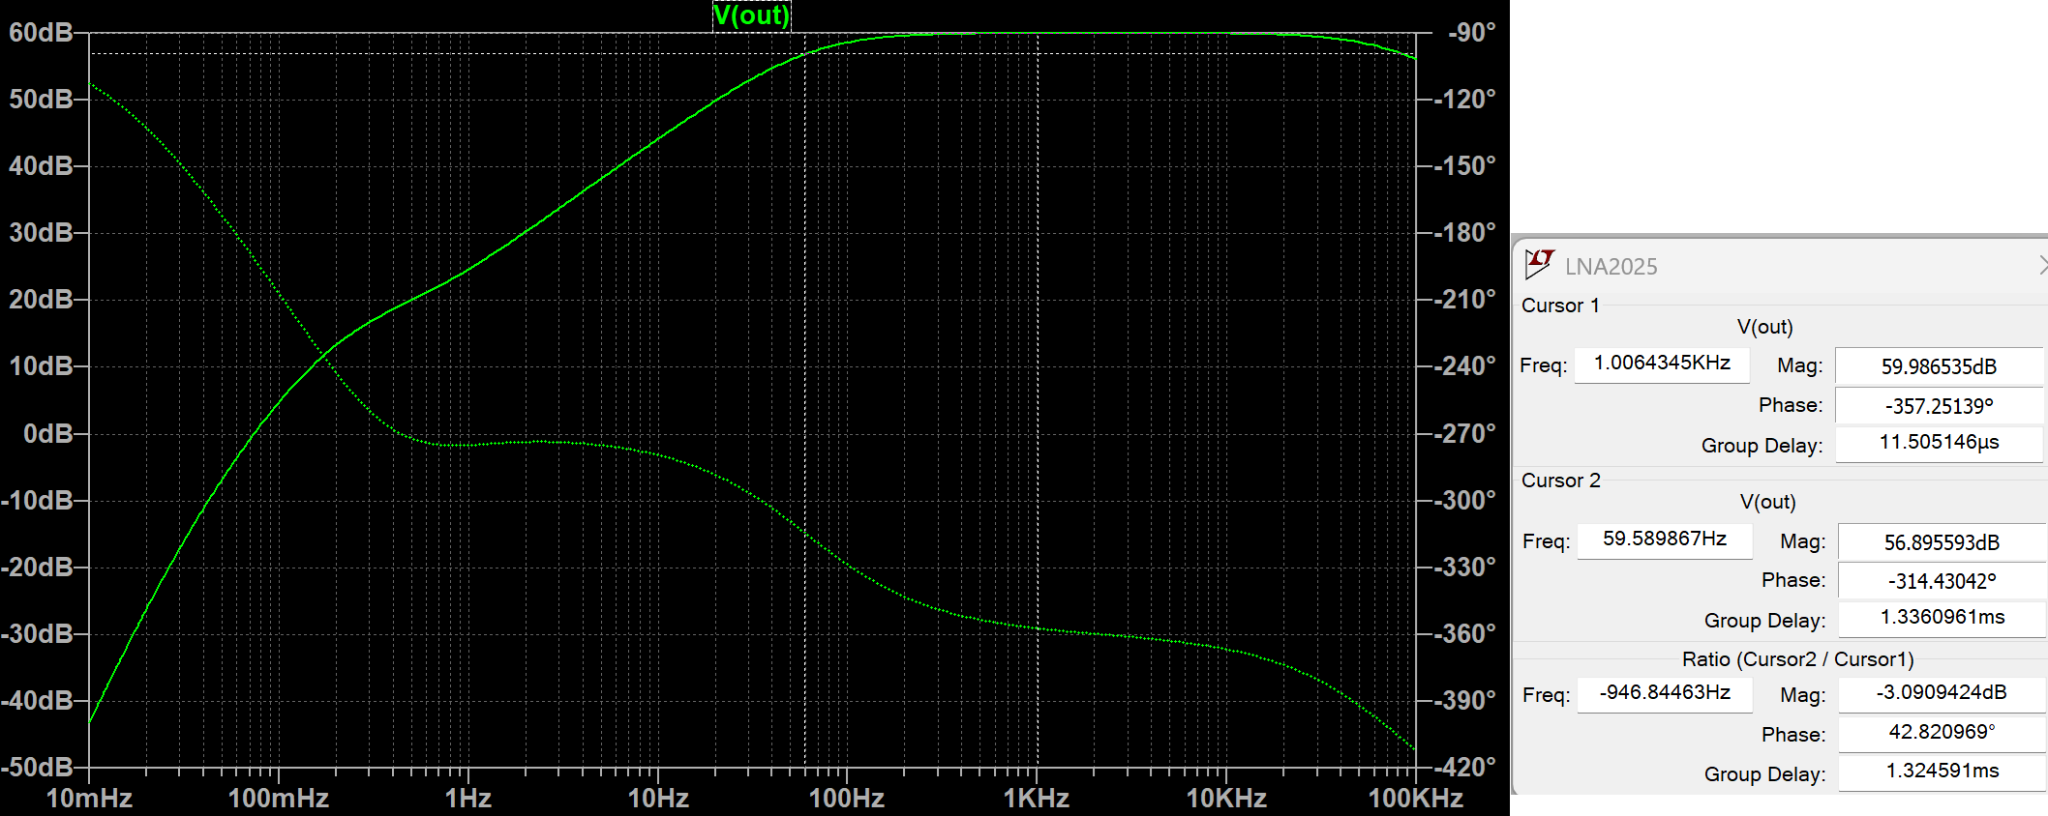
Task: Click the -270° right axis label
Action: (x=1465, y=434)
